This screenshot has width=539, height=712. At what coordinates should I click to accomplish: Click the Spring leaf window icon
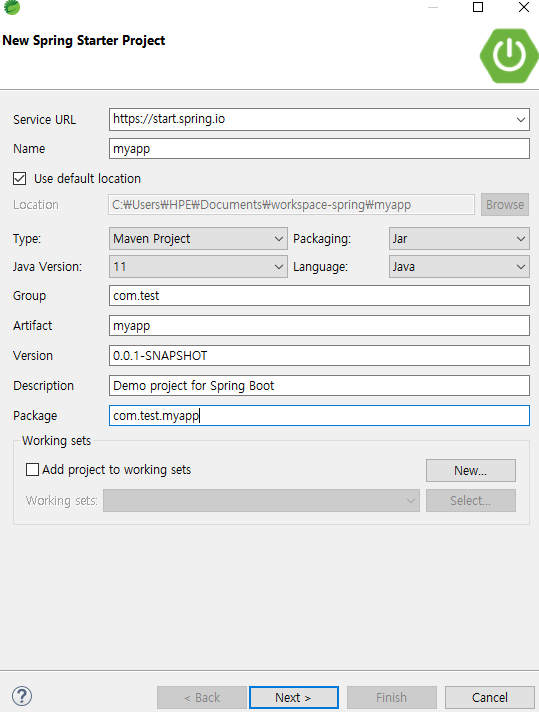click(x=12, y=7)
